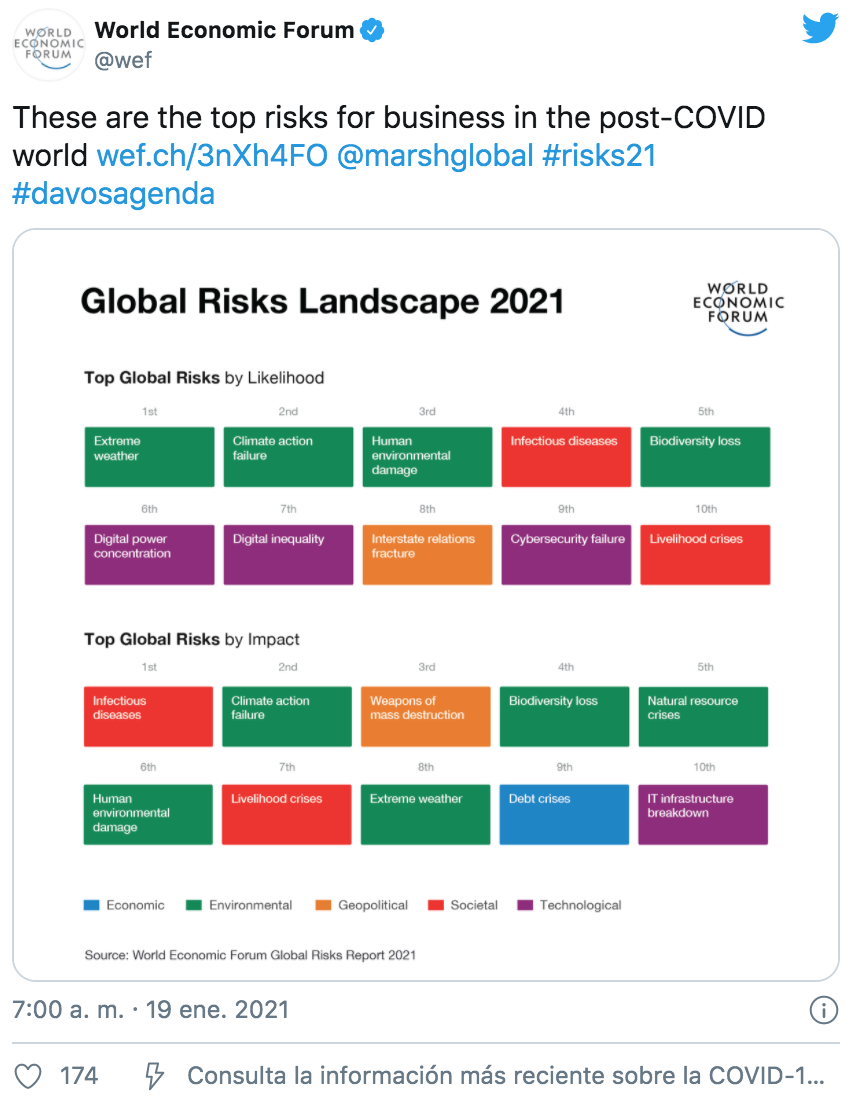Viewport: 852px width, 1104px height.
Task: Click the lightning bolt icon beside COVID info
Action: click(x=154, y=1077)
